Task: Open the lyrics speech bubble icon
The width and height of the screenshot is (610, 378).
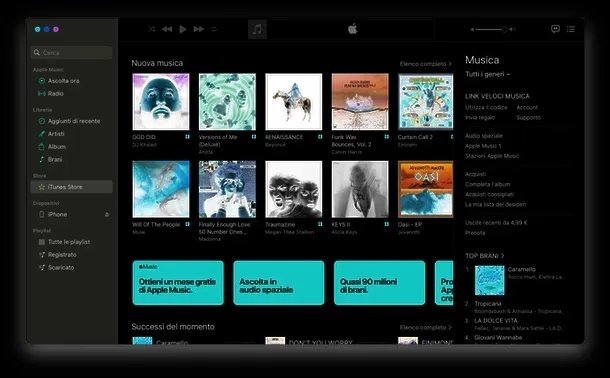Action: pos(555,29)
